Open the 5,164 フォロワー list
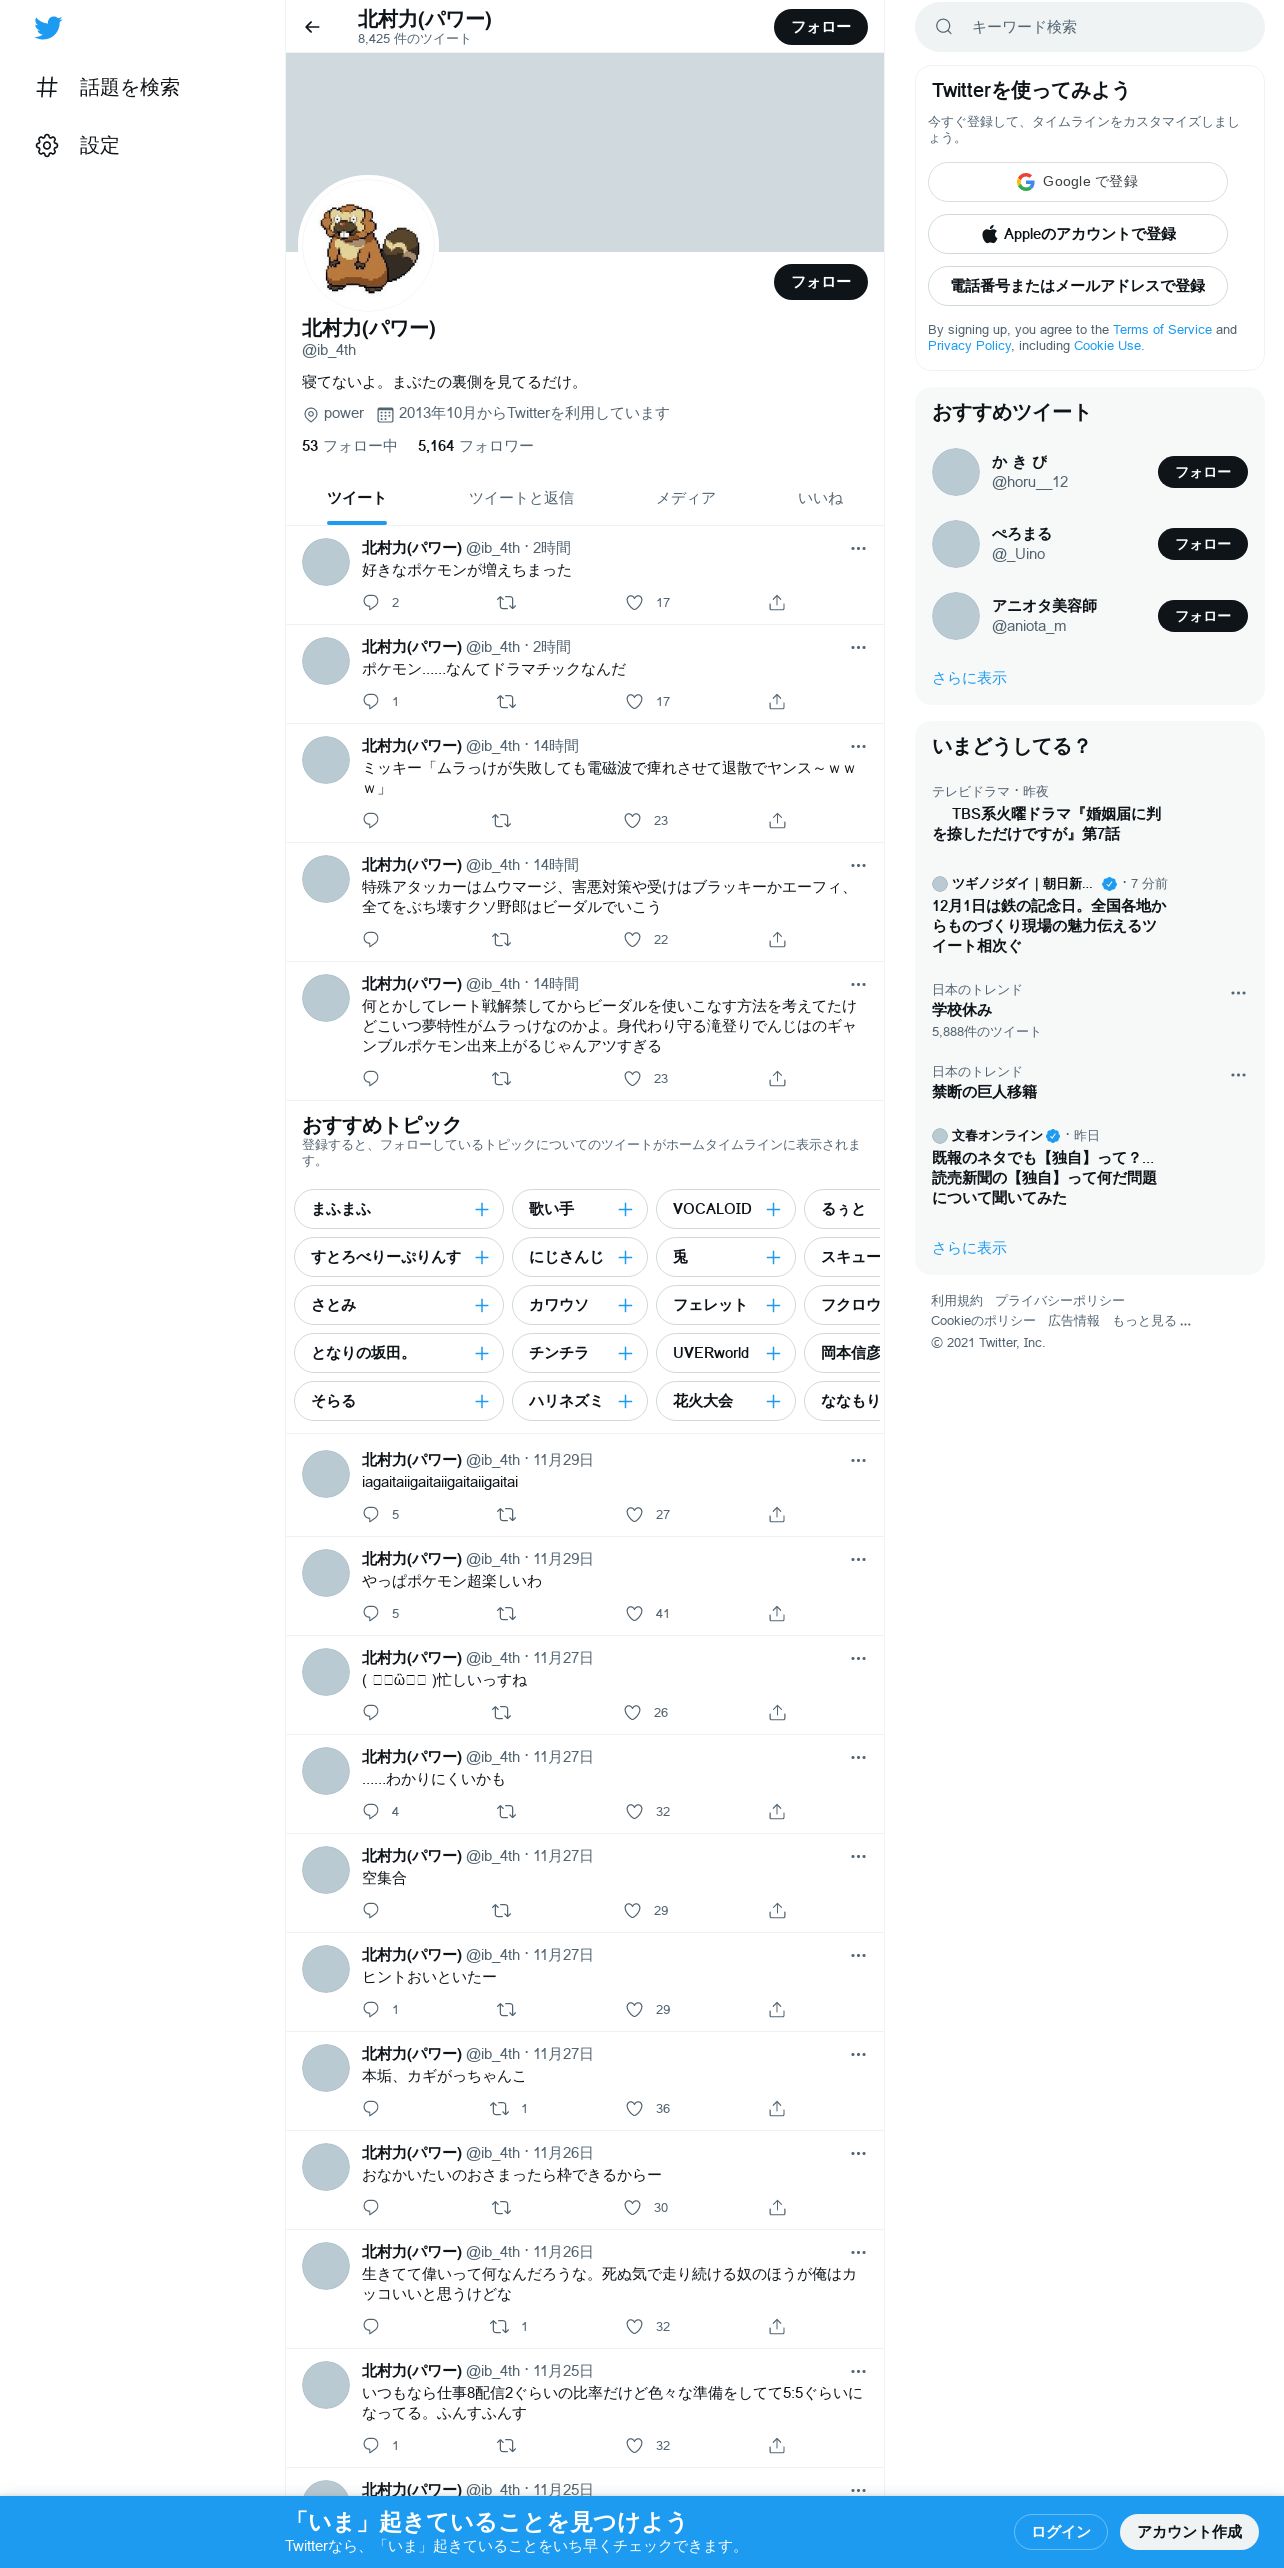The image size is (1284, 2568). 476,446
